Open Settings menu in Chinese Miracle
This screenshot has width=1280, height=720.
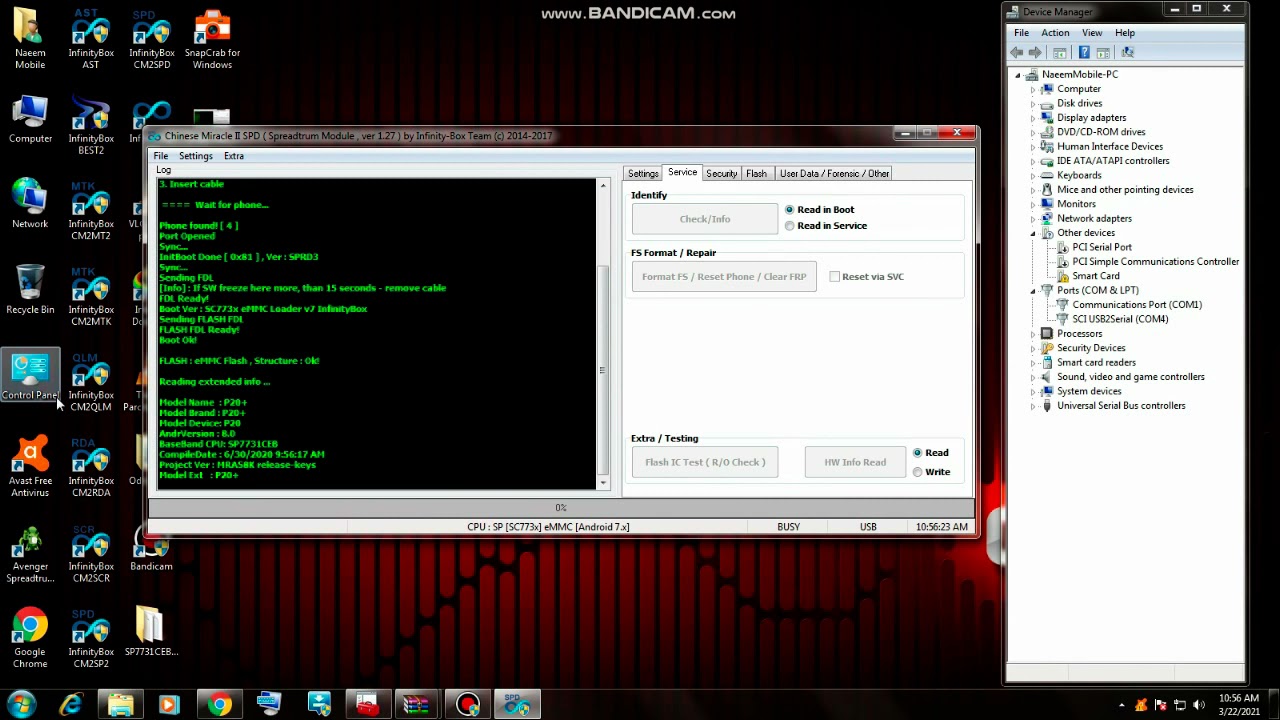tap(196, 156)
